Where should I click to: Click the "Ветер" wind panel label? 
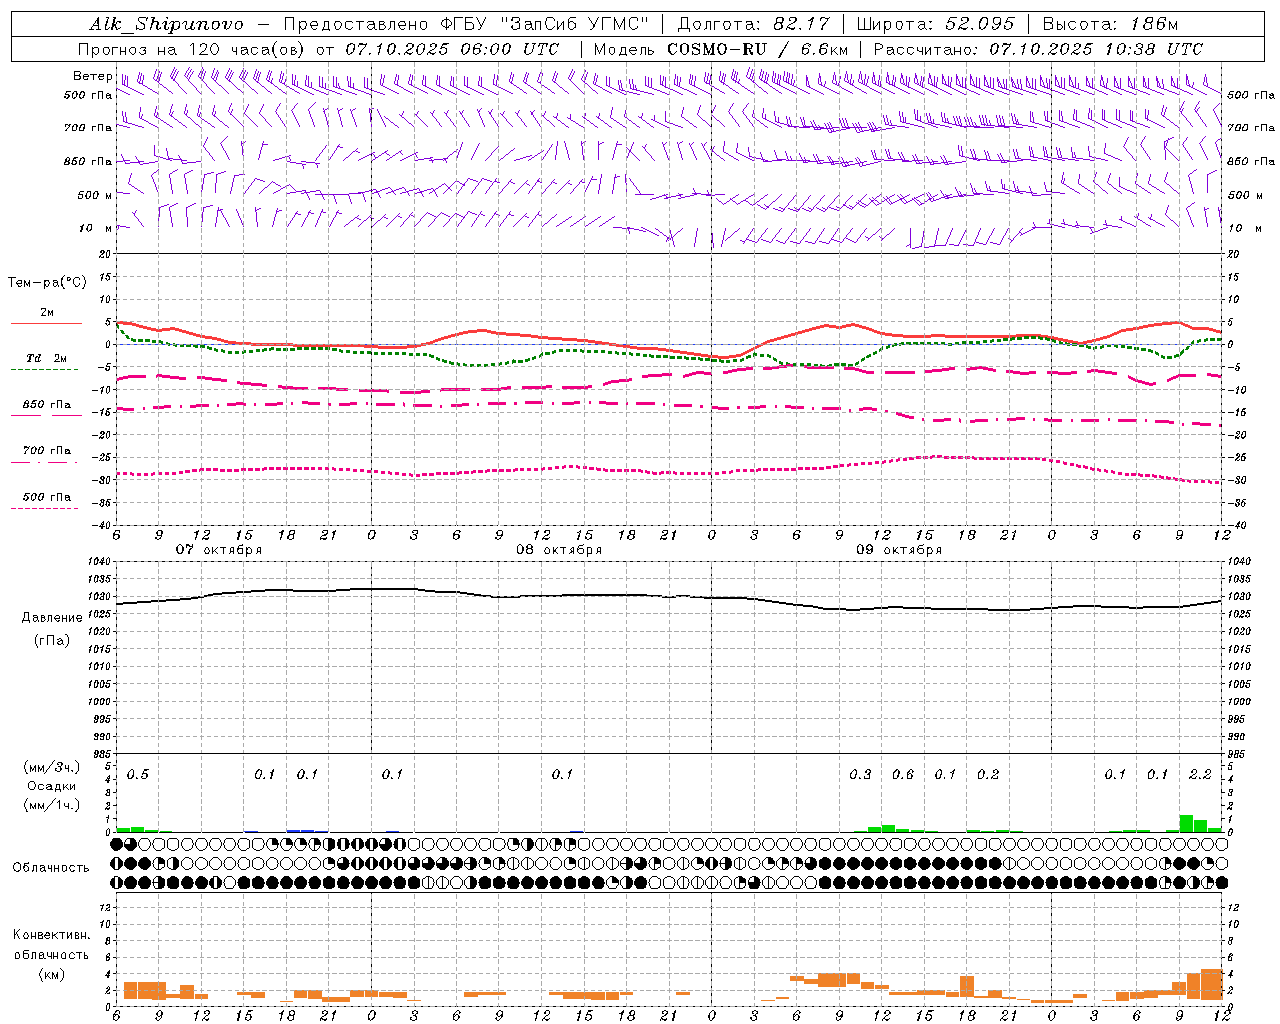click(x=92, y=76)
